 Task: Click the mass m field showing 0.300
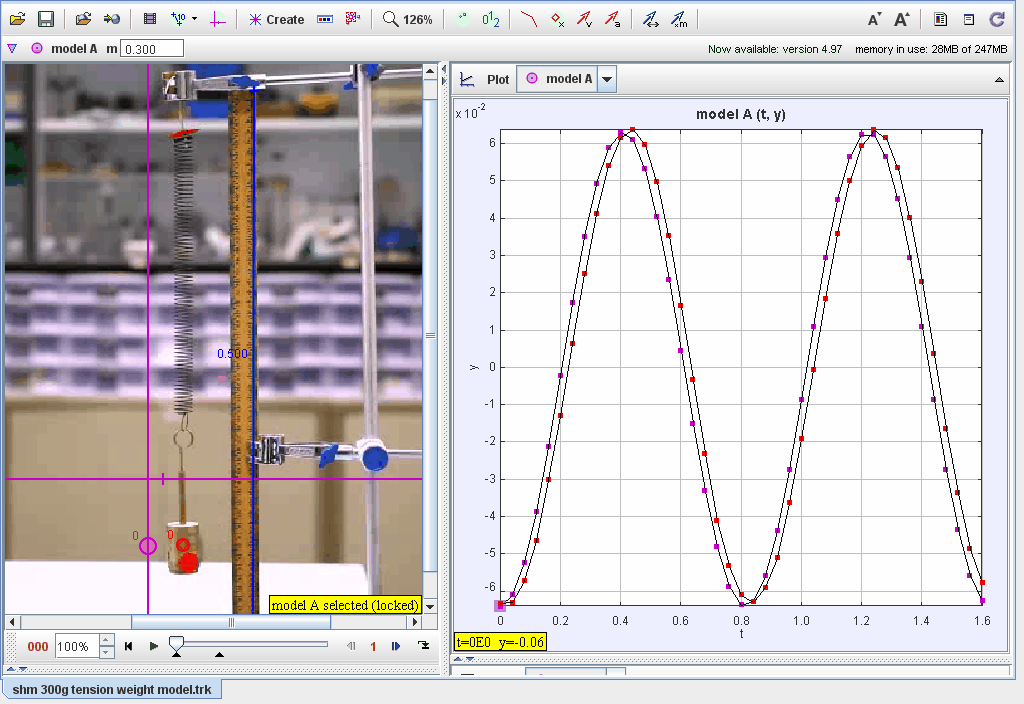[152, 49]
